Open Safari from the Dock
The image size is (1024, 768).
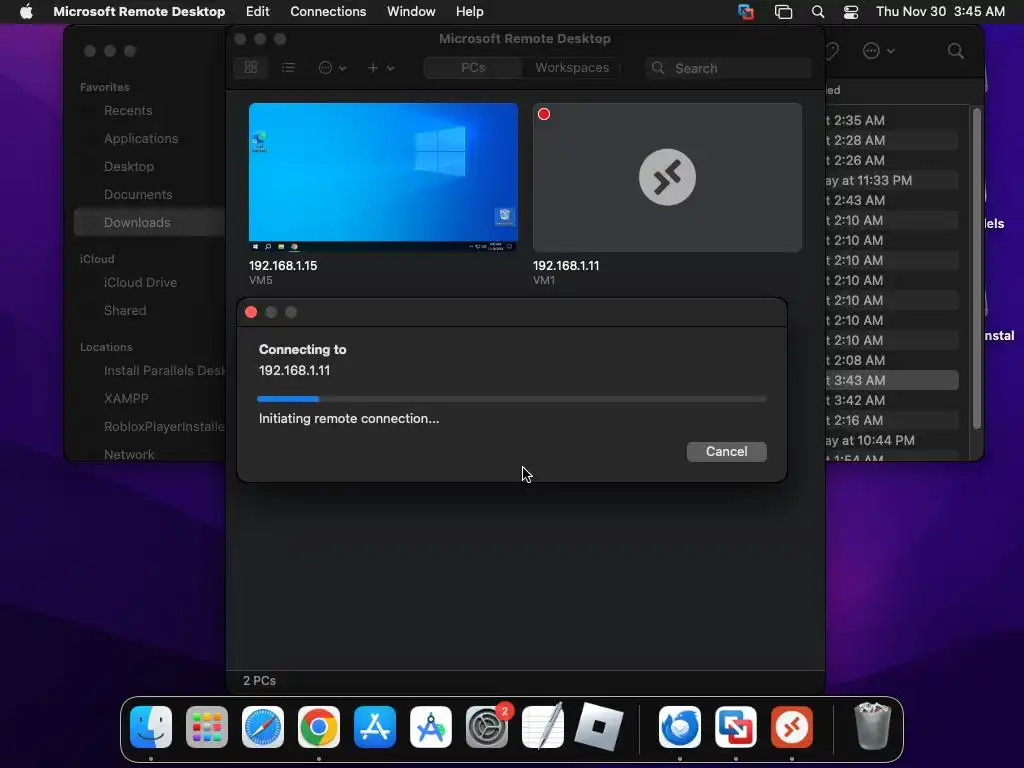click(x=263, y=727)
